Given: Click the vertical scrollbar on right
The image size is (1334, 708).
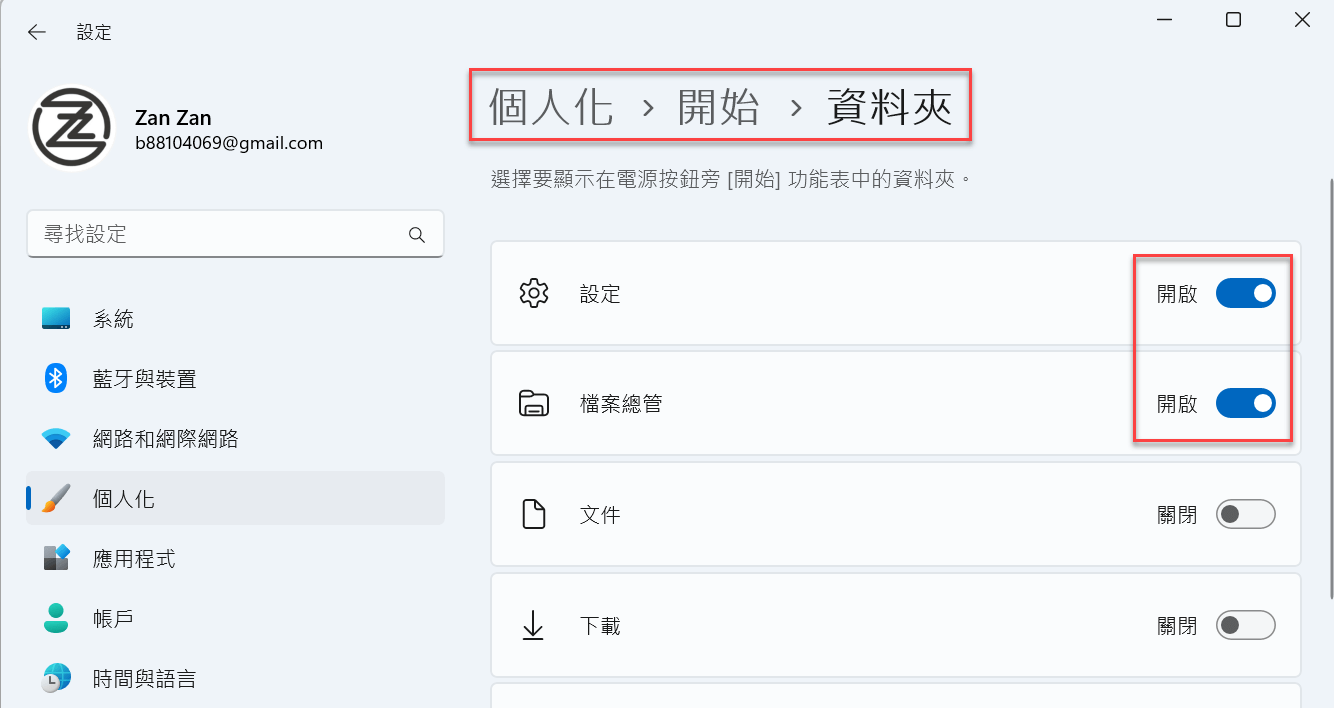Looking at the screenshot, I should [1329, 390].
